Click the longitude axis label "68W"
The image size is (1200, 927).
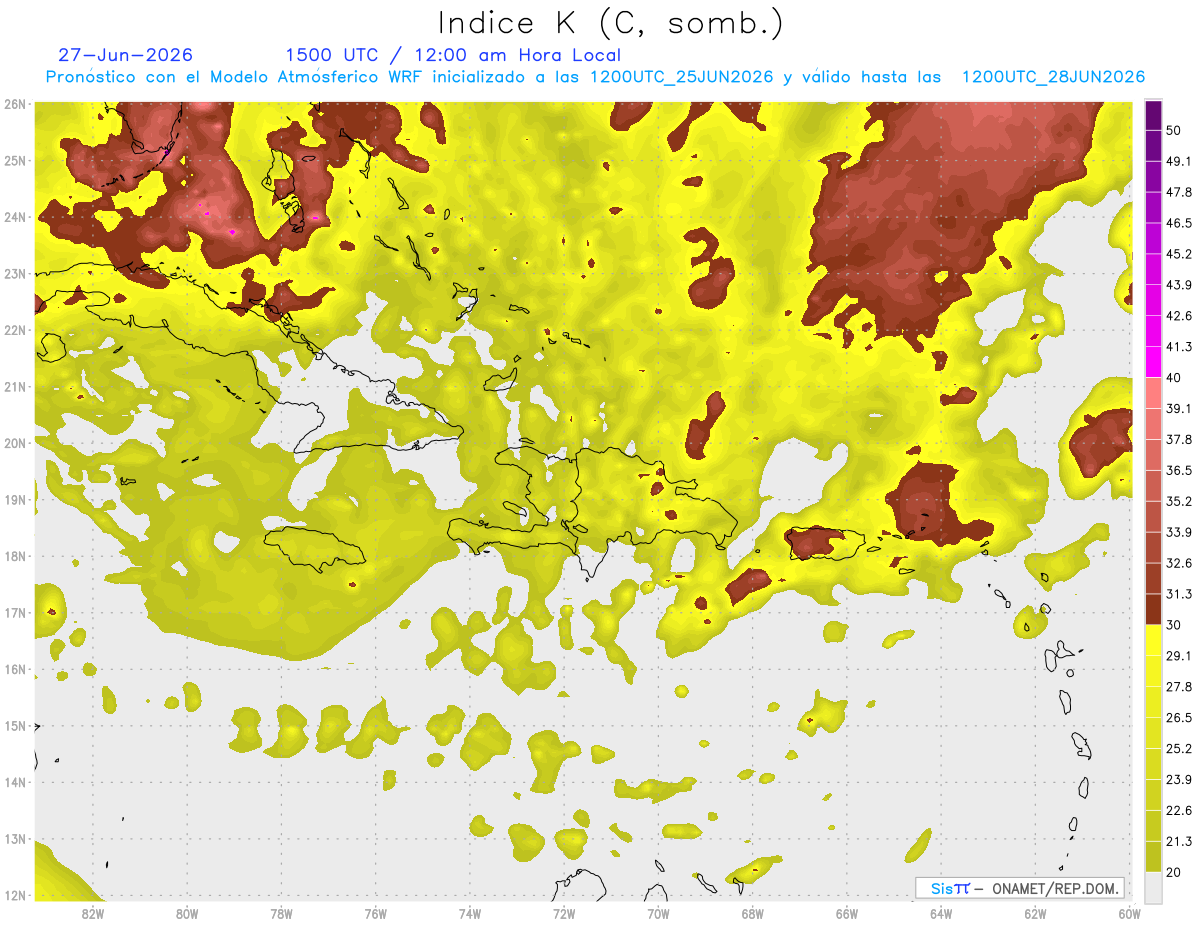pos(752,913)
